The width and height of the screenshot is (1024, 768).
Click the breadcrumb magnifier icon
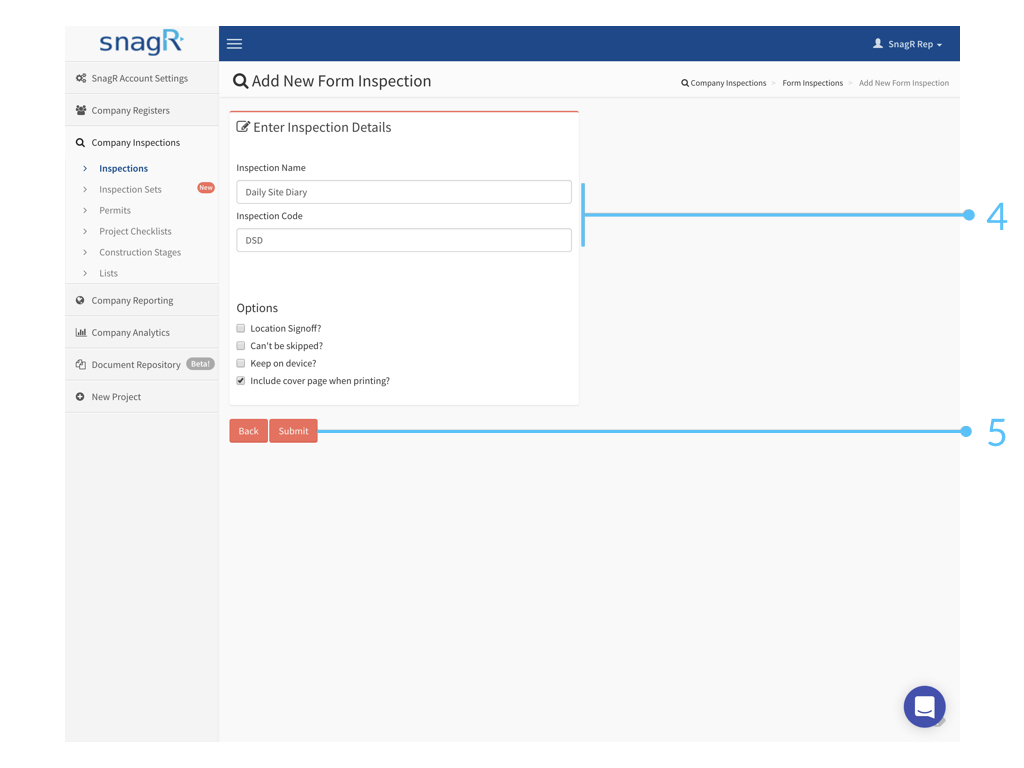pos(685,83)
